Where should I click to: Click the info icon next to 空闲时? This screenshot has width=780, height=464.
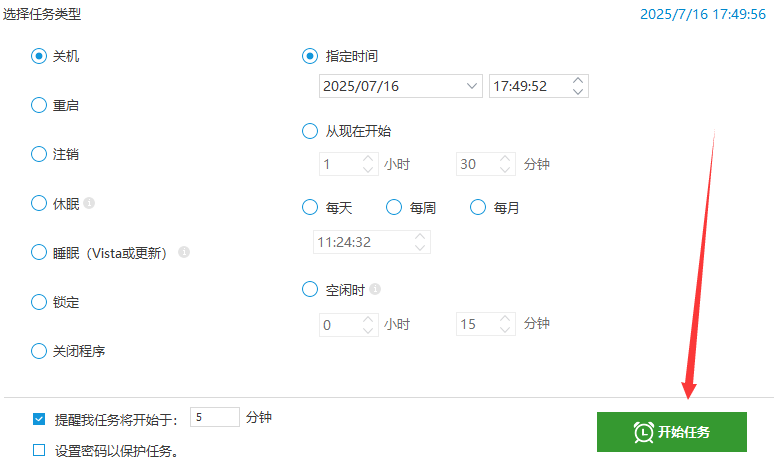click(375, 289)
